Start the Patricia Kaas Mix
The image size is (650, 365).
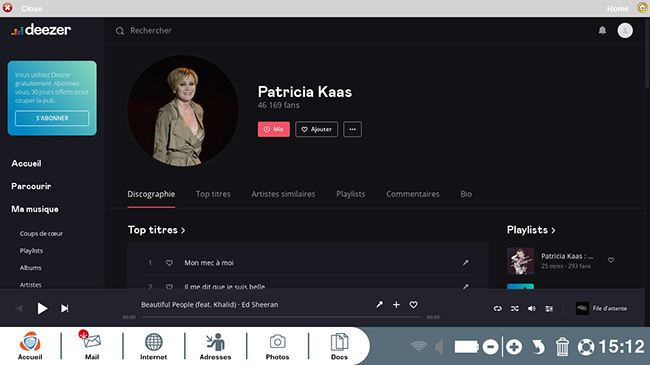pyautogui.click(x=274, y=129)
